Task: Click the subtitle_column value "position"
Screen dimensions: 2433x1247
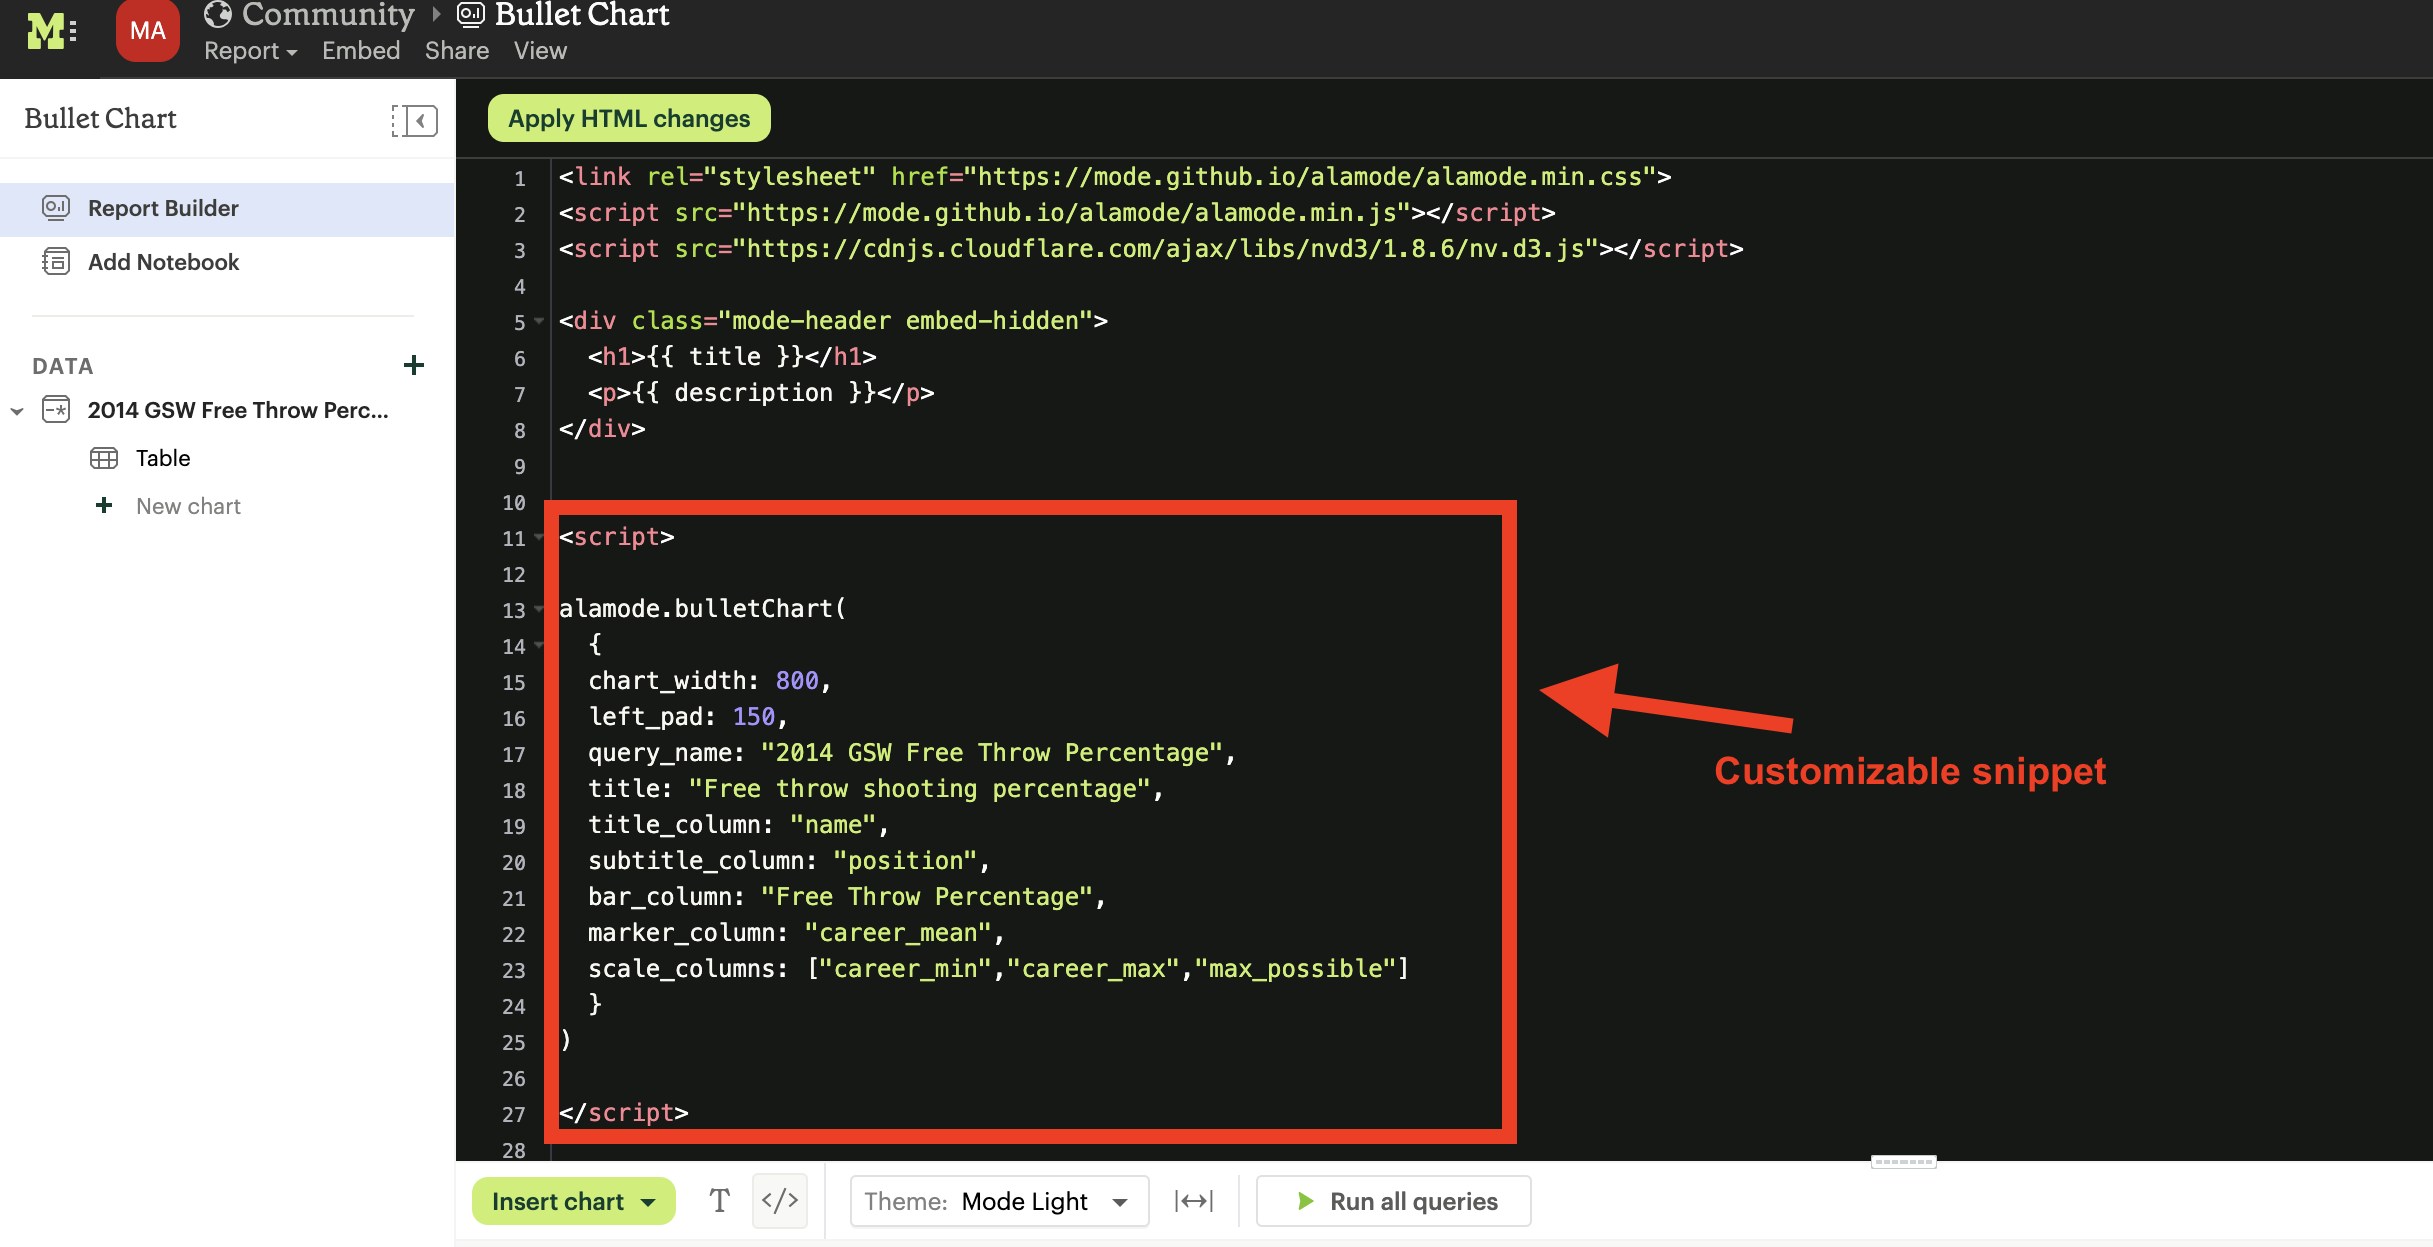Action: pos(905,861)
